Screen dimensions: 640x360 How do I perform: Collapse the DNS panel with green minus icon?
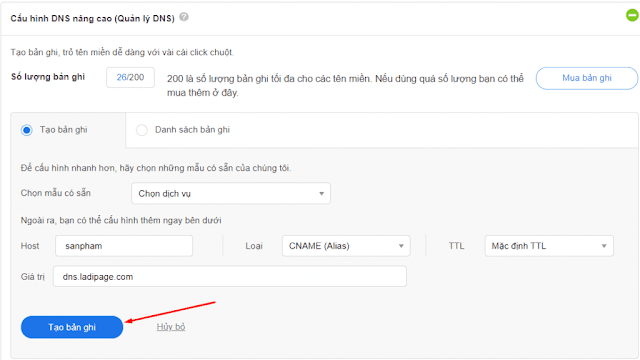coord(632,16)
